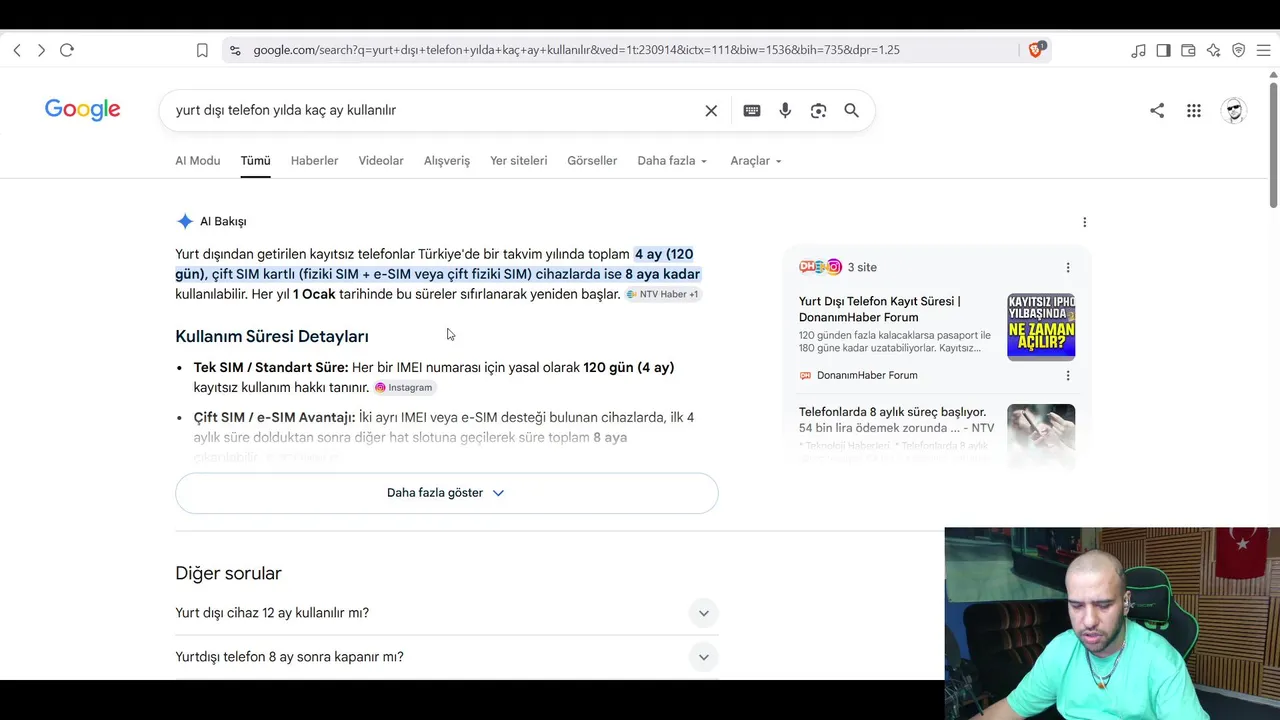Switch to the AI Modu tab
The height and width of the screenshot is (720, 1280).
198,161
